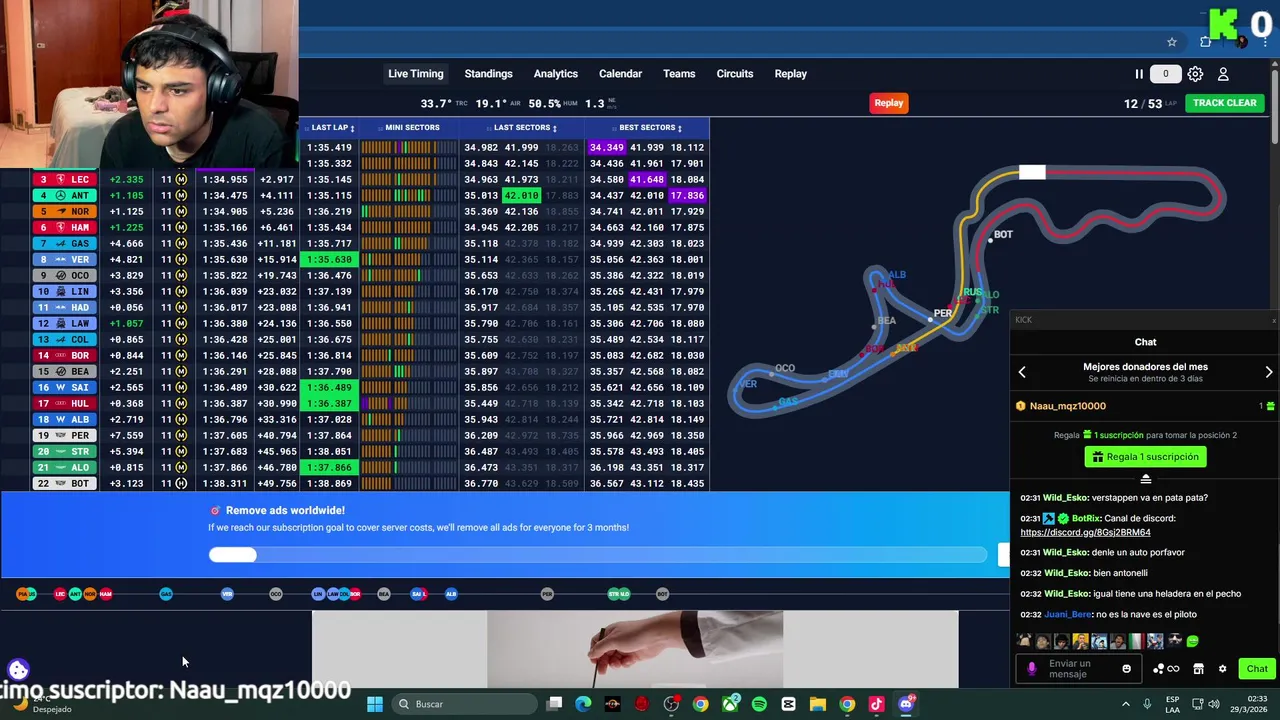Click the chat message input field
The image size is (1280, 720).
pyautogui.click(x=1080, y=669)
